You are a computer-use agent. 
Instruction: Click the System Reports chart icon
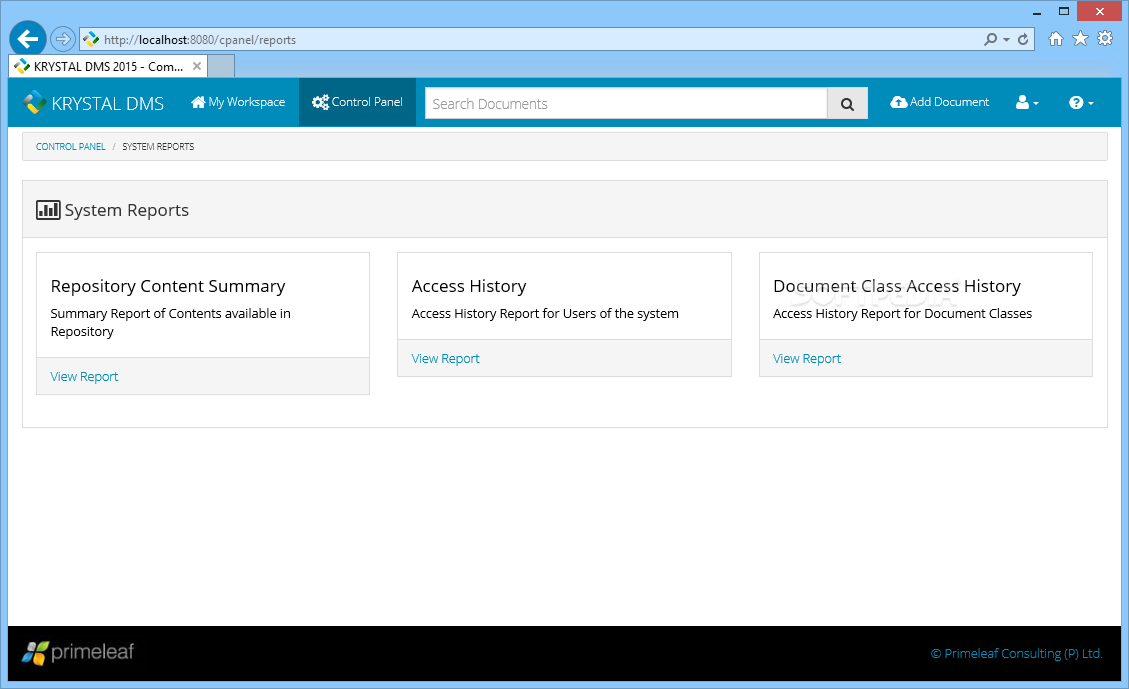pos(48,210)
